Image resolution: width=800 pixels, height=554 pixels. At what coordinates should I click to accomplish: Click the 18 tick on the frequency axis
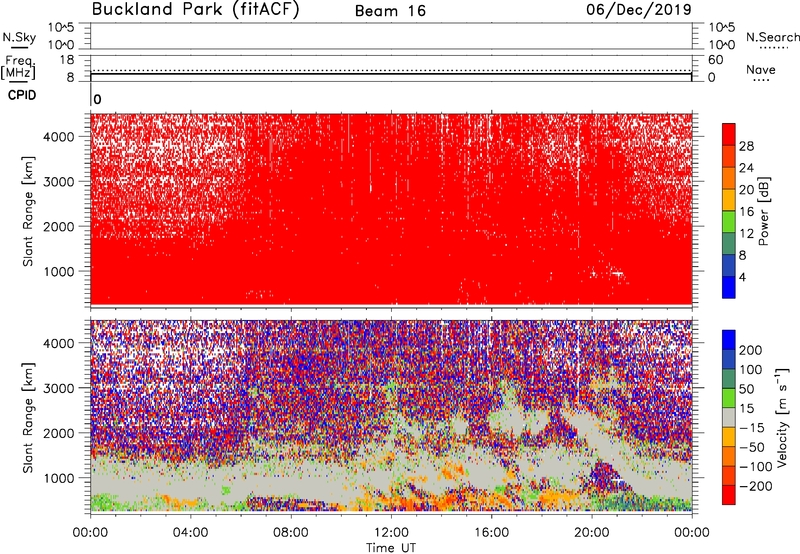(67, 60)
